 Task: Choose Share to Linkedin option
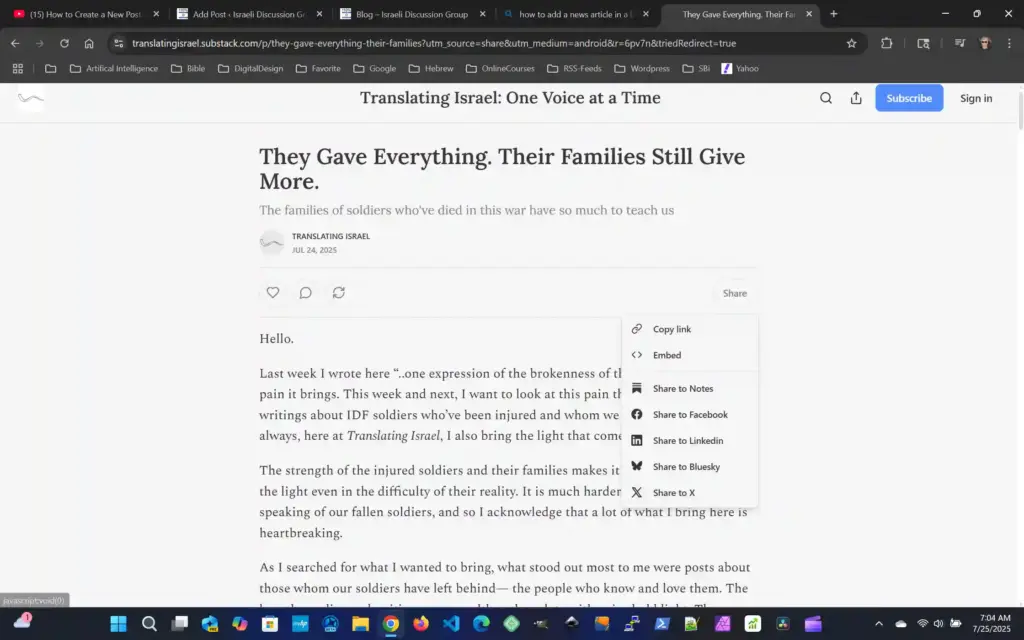point(690,441)
